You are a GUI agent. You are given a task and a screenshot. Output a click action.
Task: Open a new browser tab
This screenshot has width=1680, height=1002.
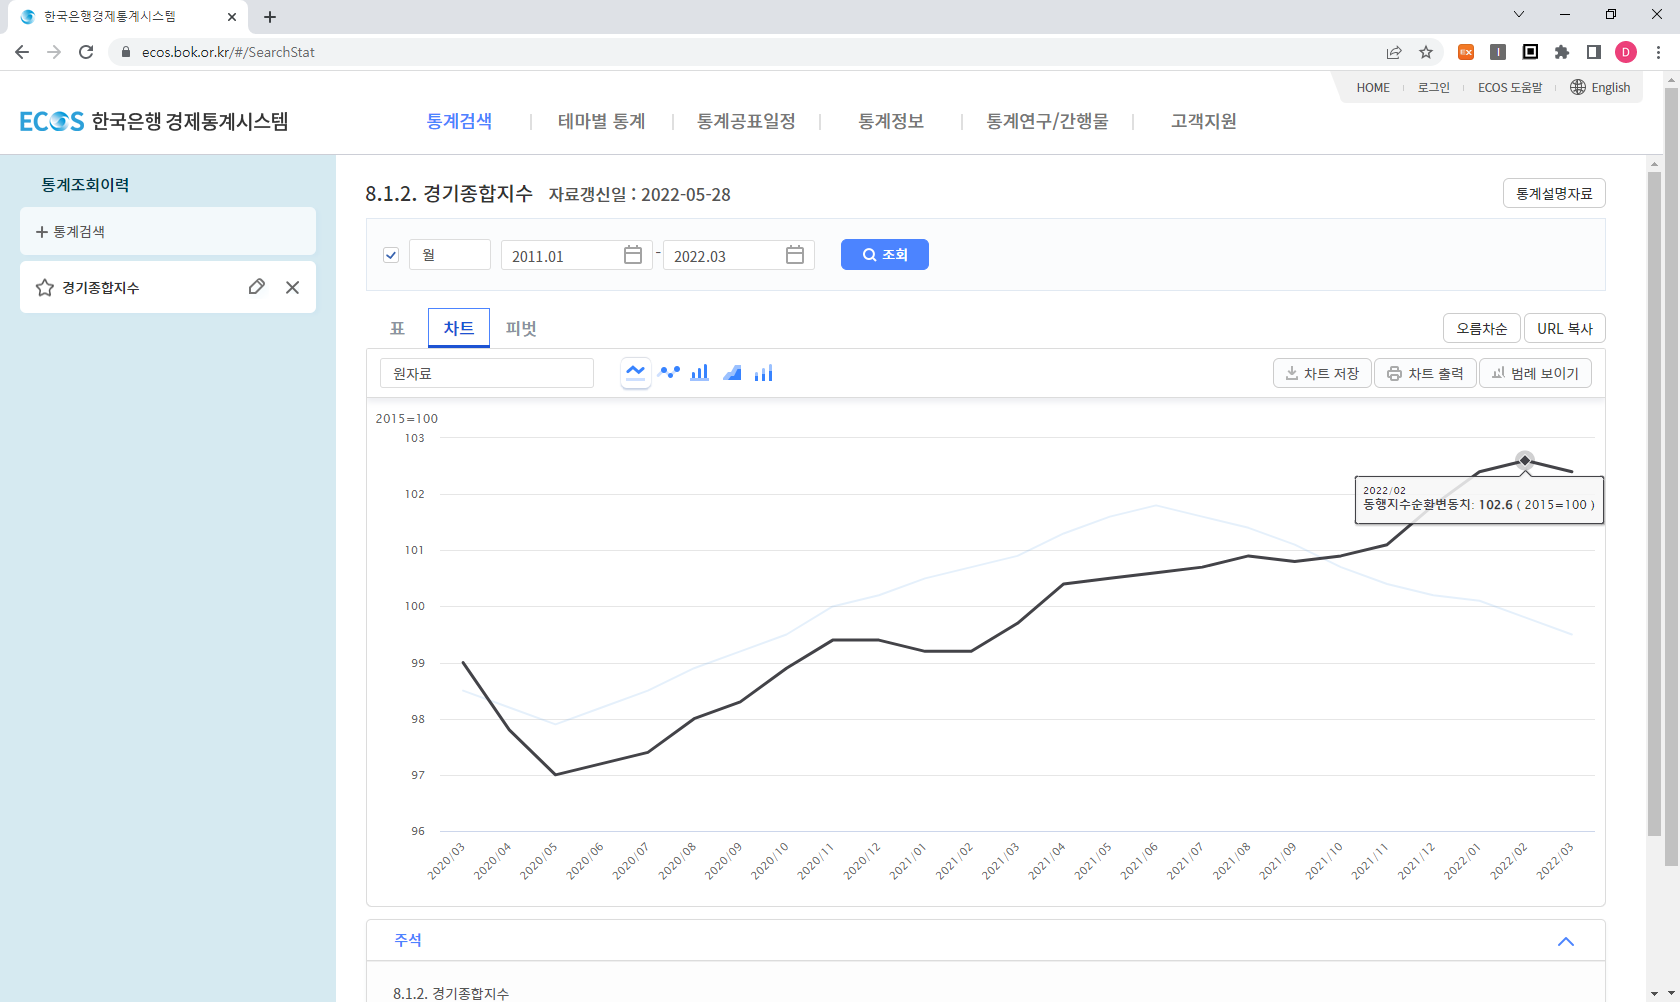tap(270, 17)
